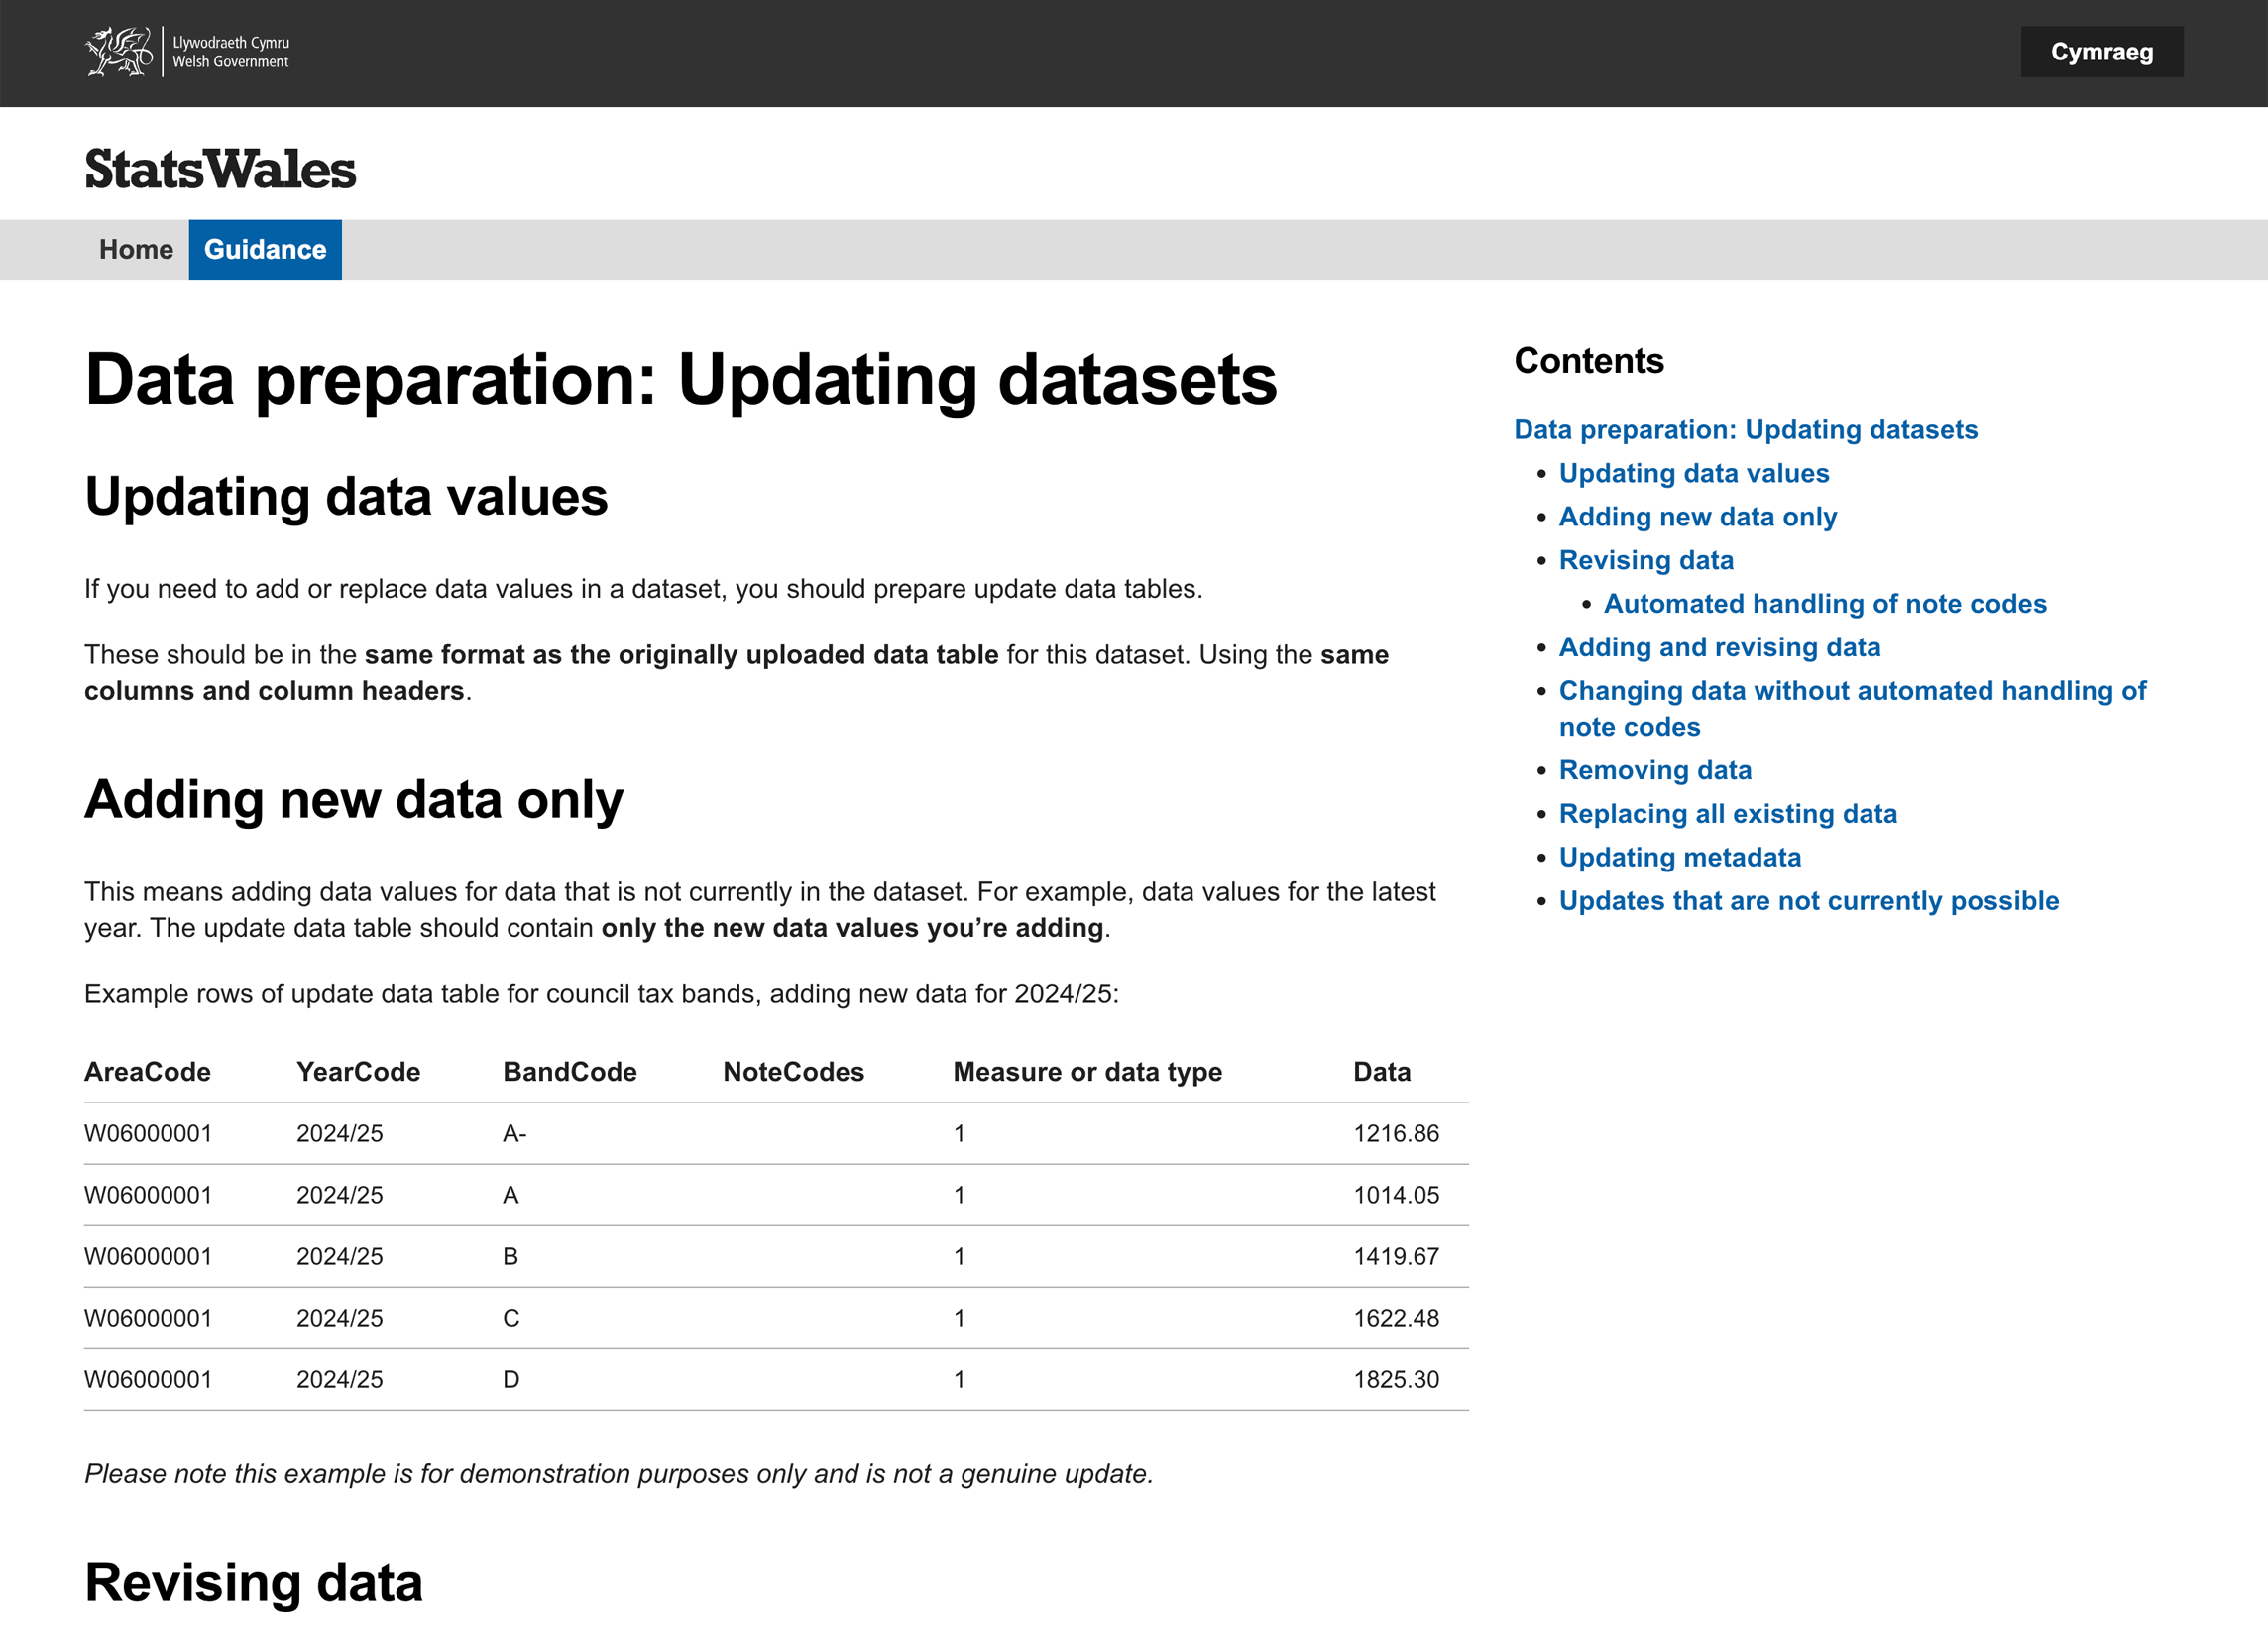Screen dimensions: 2268x1626
Task: Click the 'Removing data' link
Action: pos(1655,770)
